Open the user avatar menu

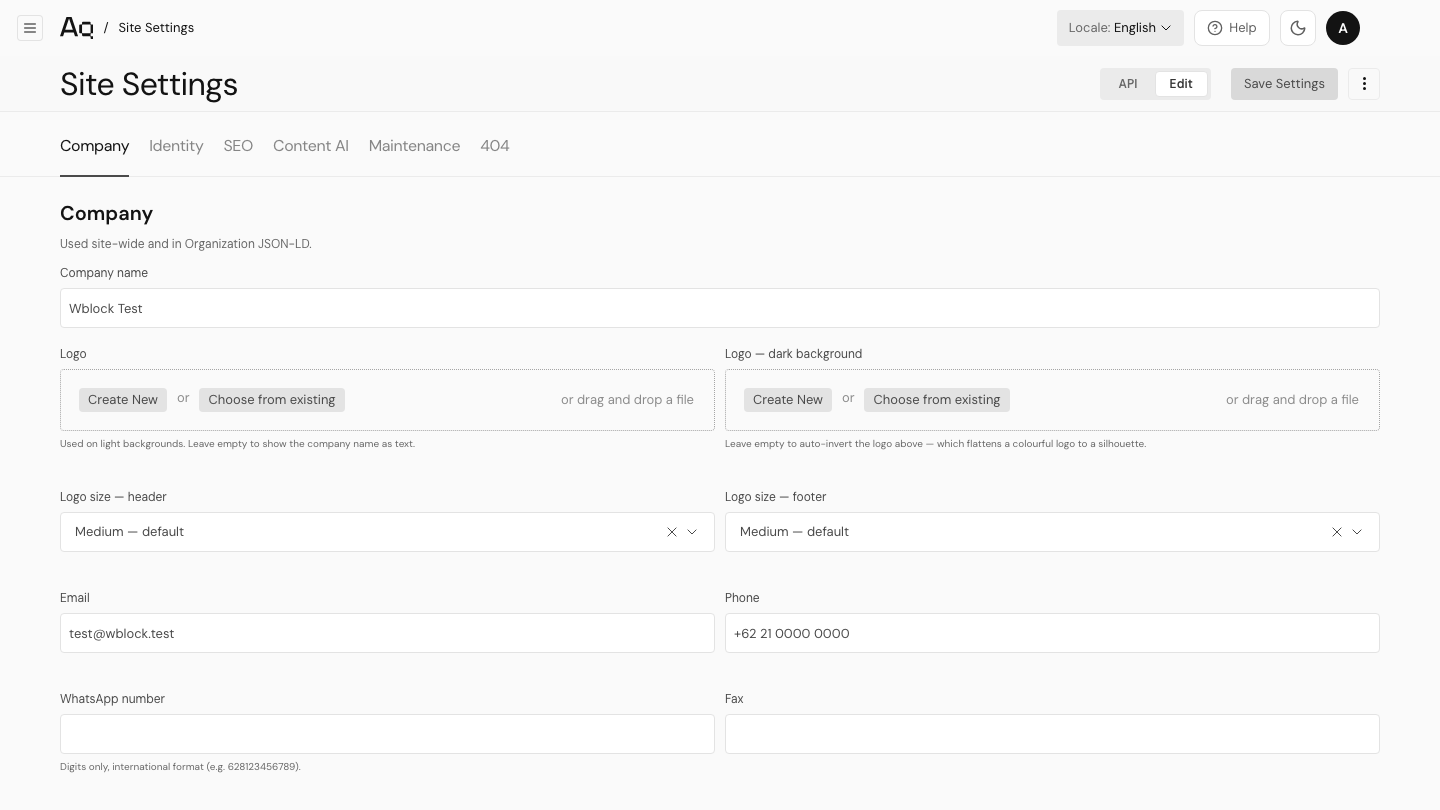[1343, 28]
